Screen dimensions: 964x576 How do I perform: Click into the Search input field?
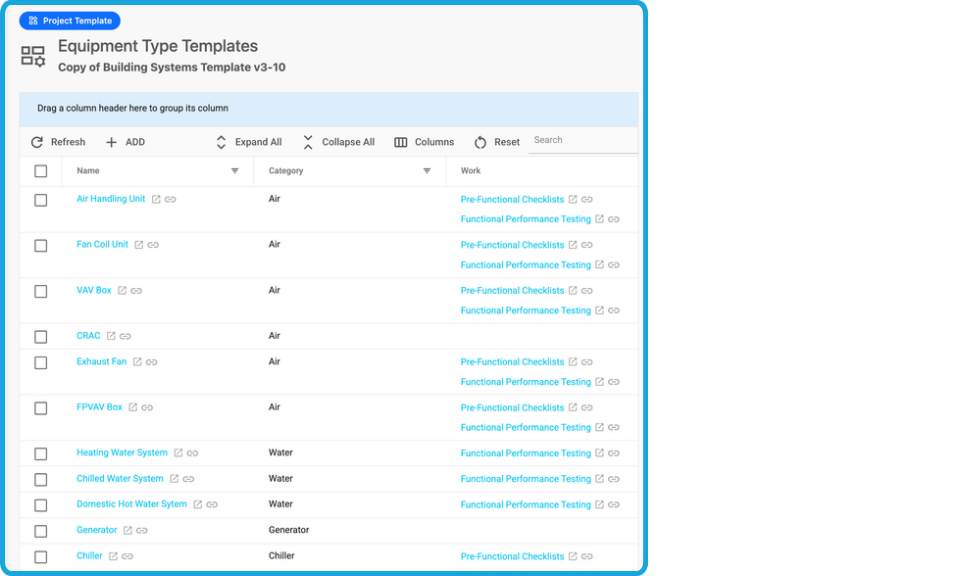pos(582,140)
